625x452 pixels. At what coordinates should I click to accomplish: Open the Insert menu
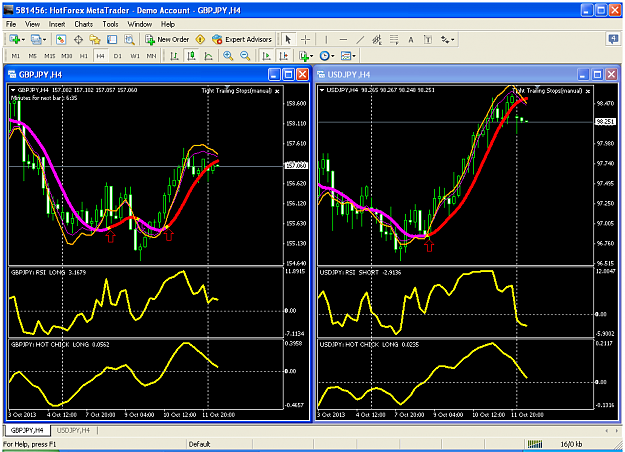[57, 24]
